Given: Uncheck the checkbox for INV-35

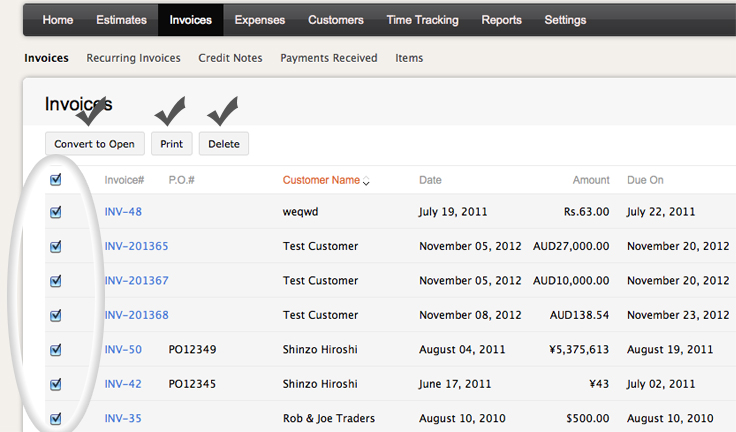Looking at the screenshot, I should pyautogui.click(x=55, y=418).
